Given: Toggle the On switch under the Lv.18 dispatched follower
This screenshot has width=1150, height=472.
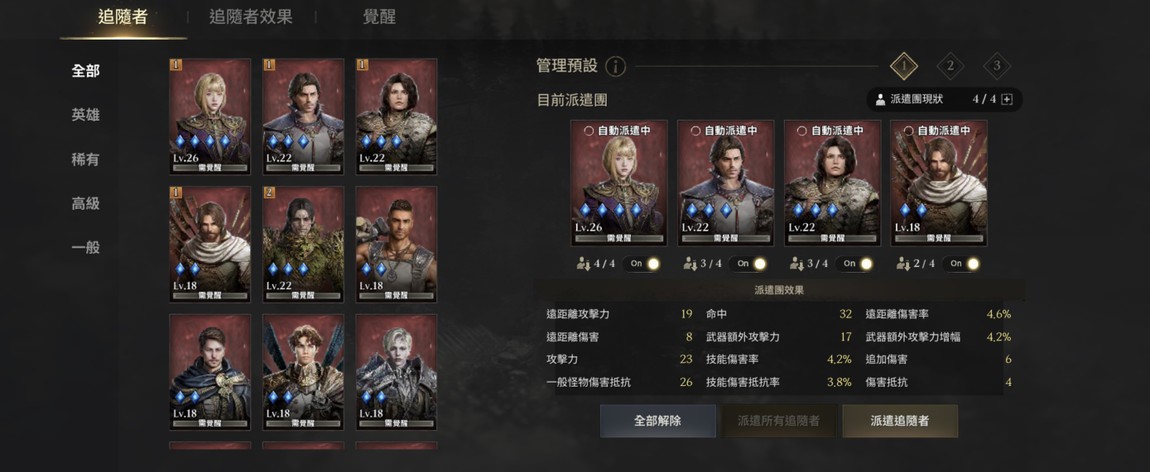Looking at the screenshot, I should click(961, 264).
